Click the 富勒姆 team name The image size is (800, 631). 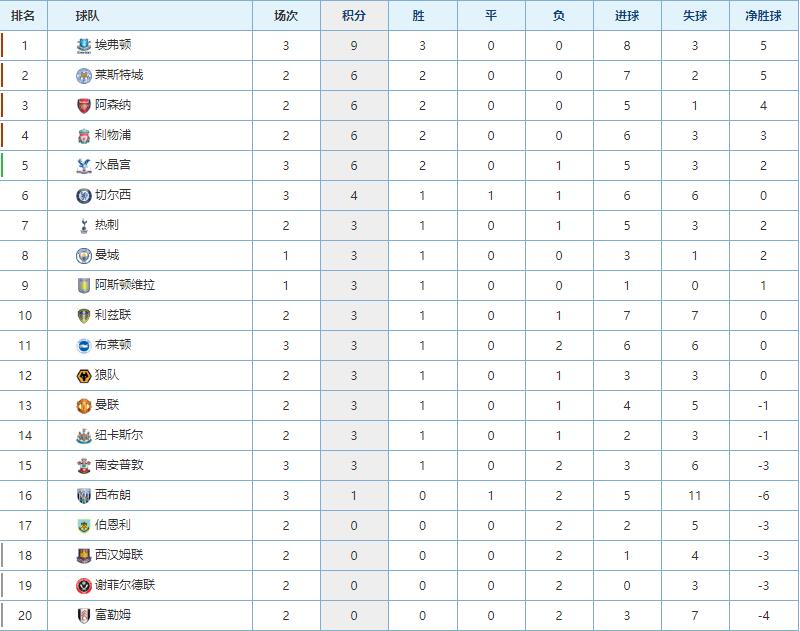point(113,615)
